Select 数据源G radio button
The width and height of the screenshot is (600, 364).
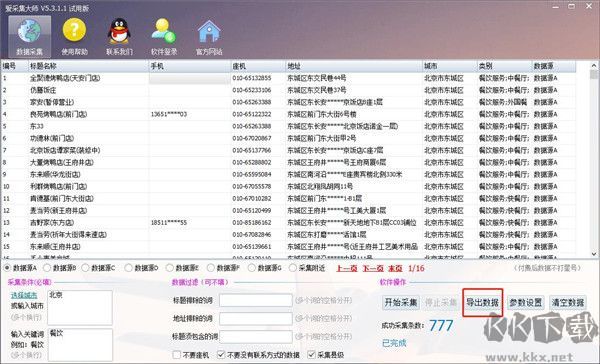[251, 268]
